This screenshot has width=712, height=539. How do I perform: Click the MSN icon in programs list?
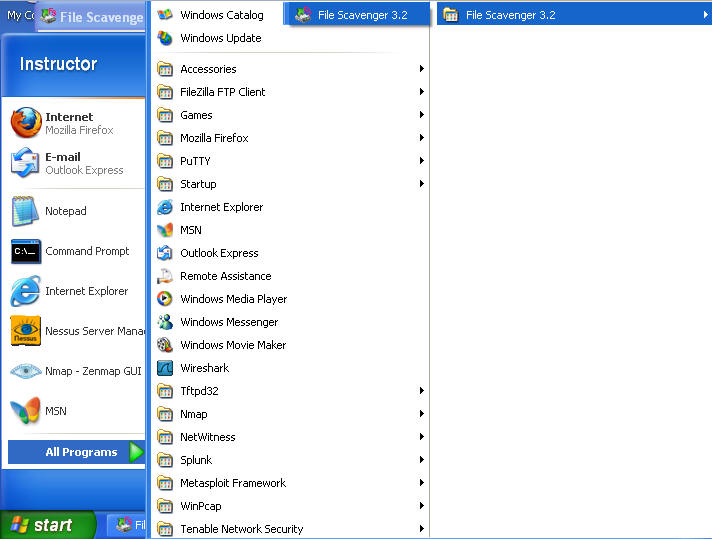click(165, 230)
